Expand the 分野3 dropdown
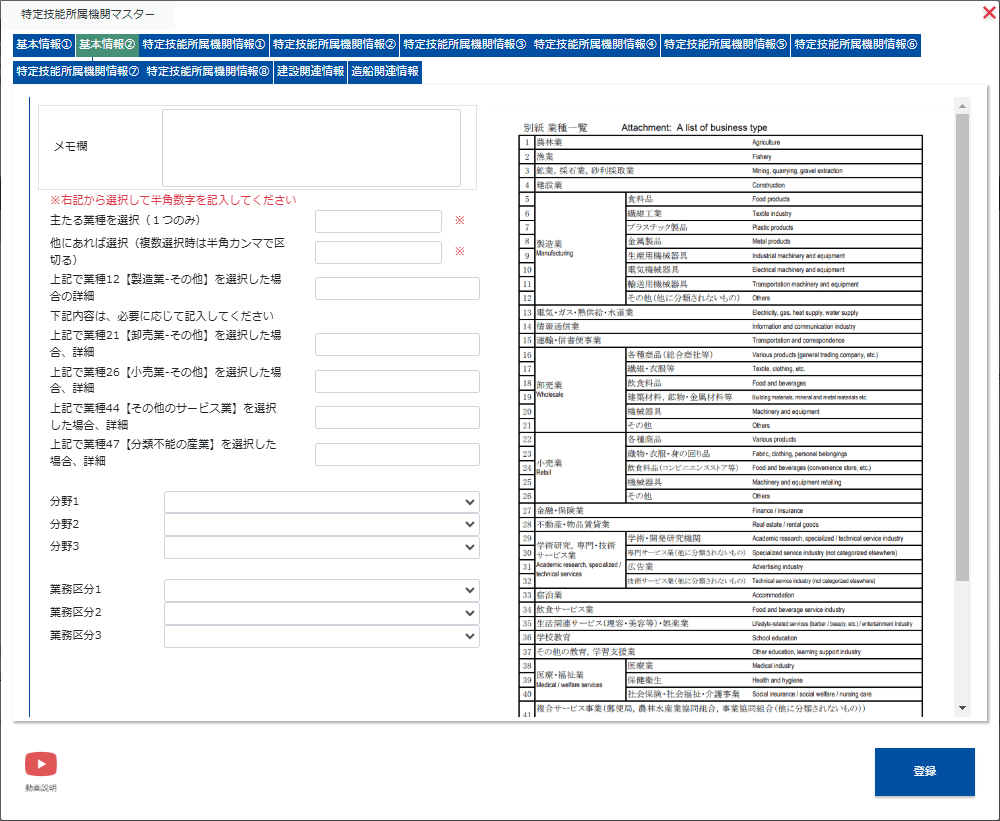The height and width of the screenshot is (821, 1000). click(322, 547)
